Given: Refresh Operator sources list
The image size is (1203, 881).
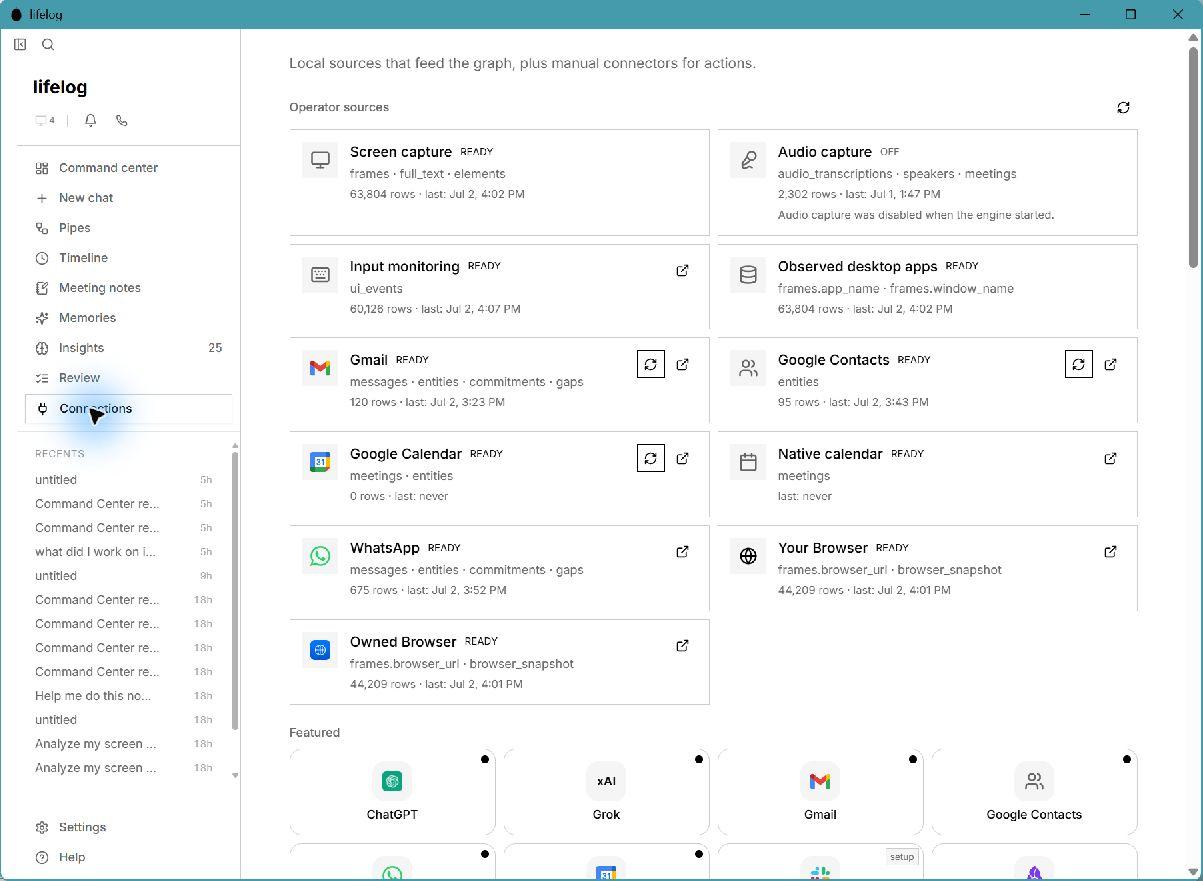Looking at the screenshot, I should (1123, 107).
